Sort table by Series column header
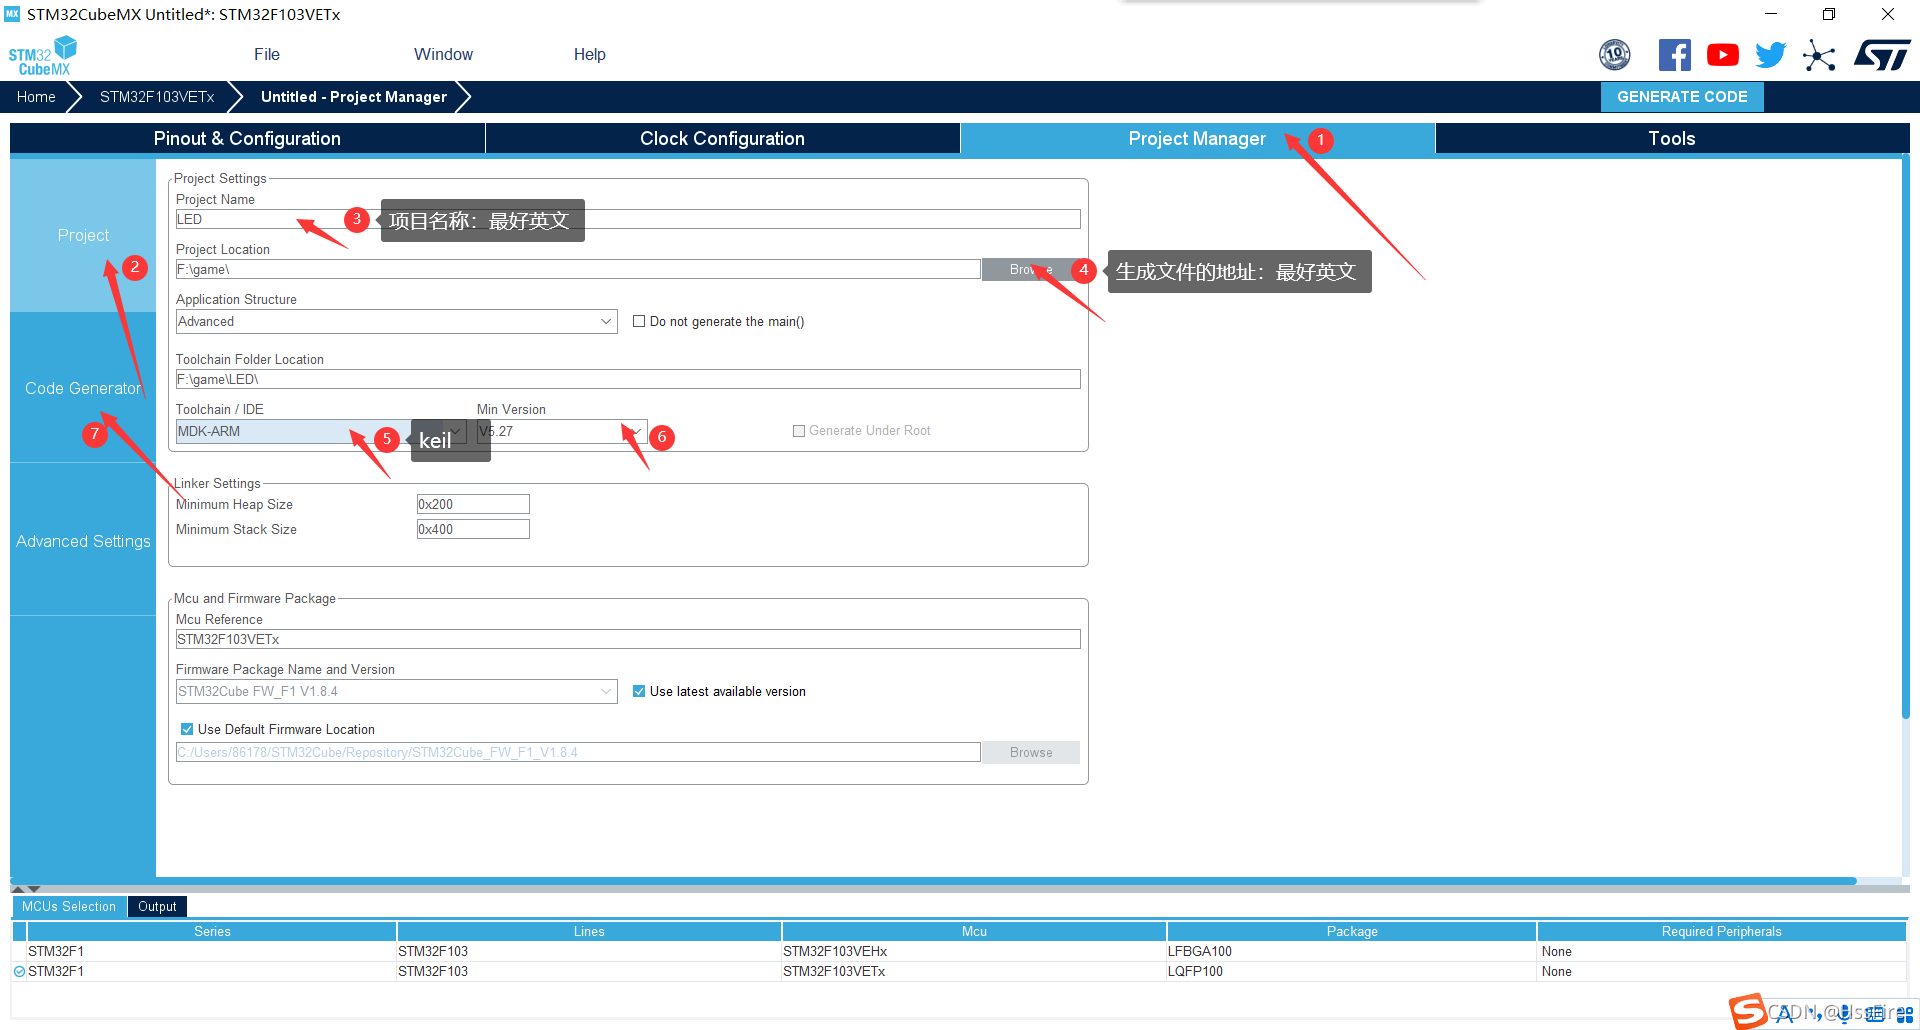This screenshot has width=1920, height=1030. click(212, 931)
